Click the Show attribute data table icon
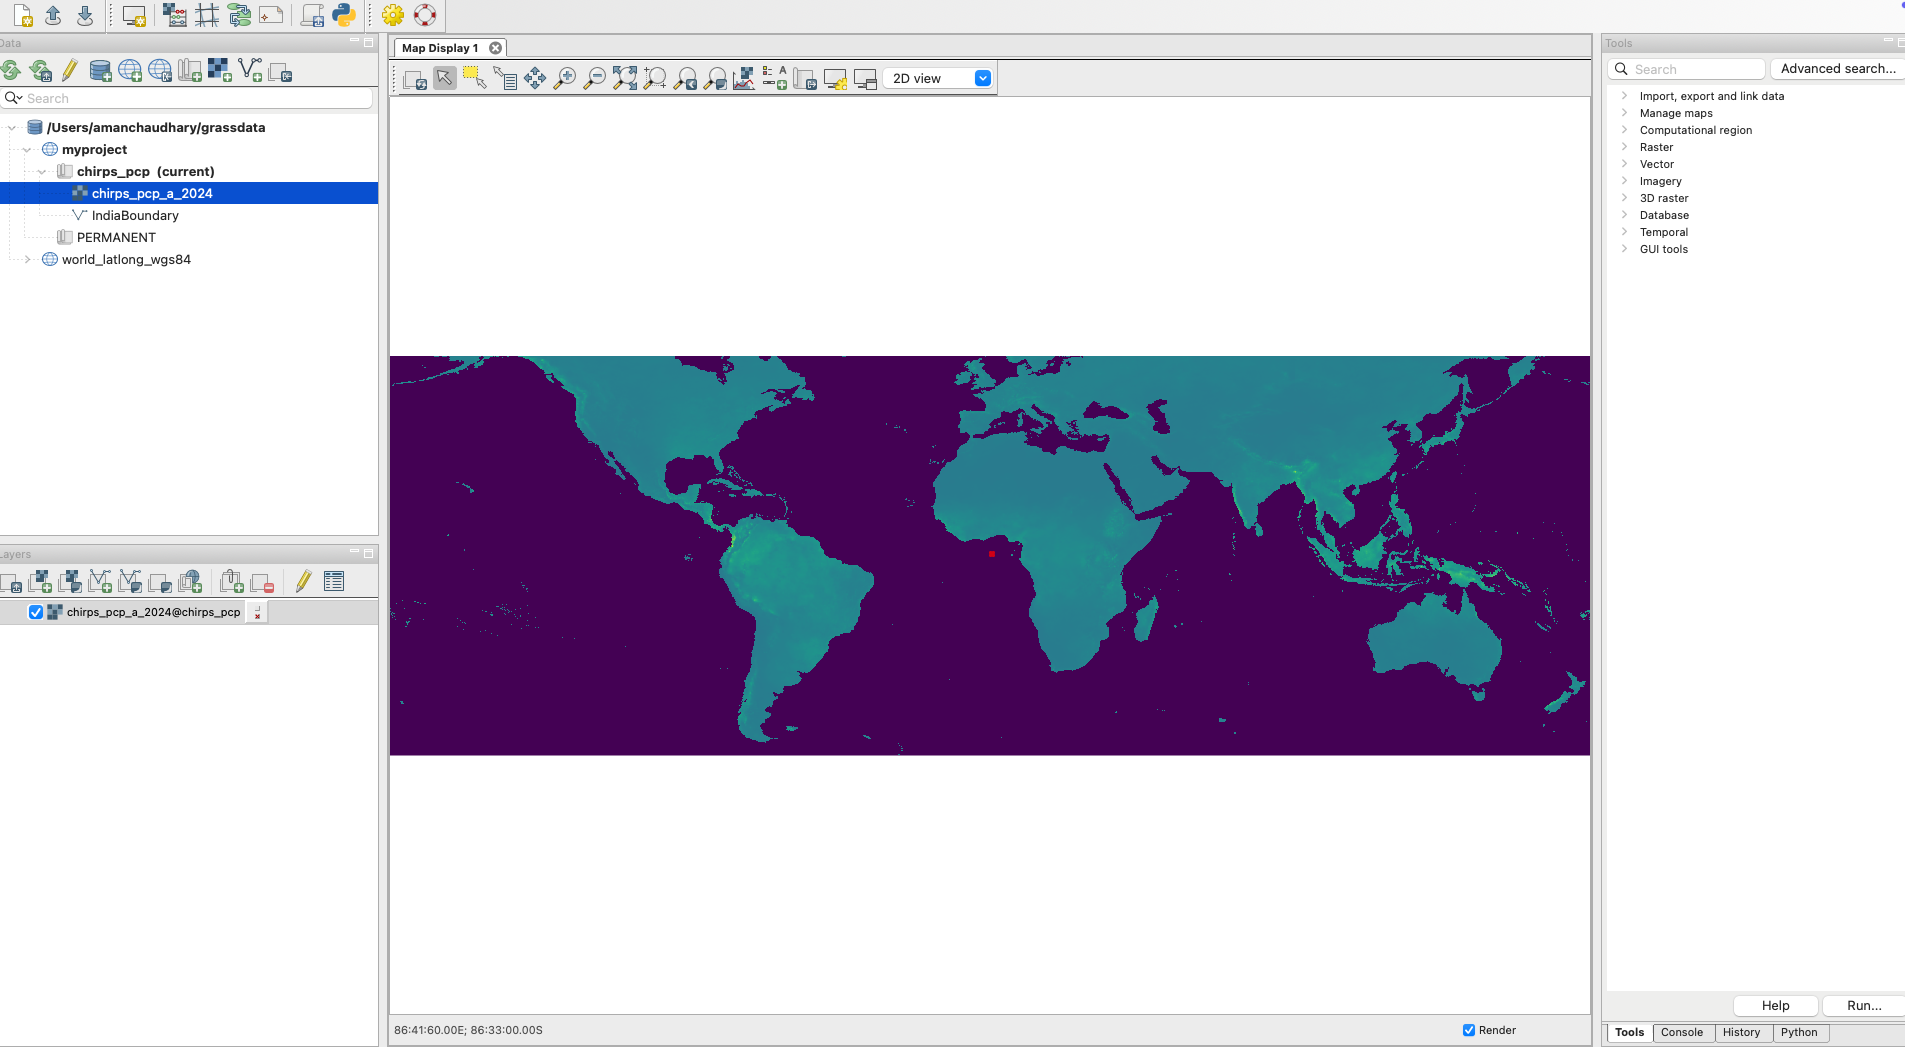This screenshot has height=1047, width=1905. 334,582
